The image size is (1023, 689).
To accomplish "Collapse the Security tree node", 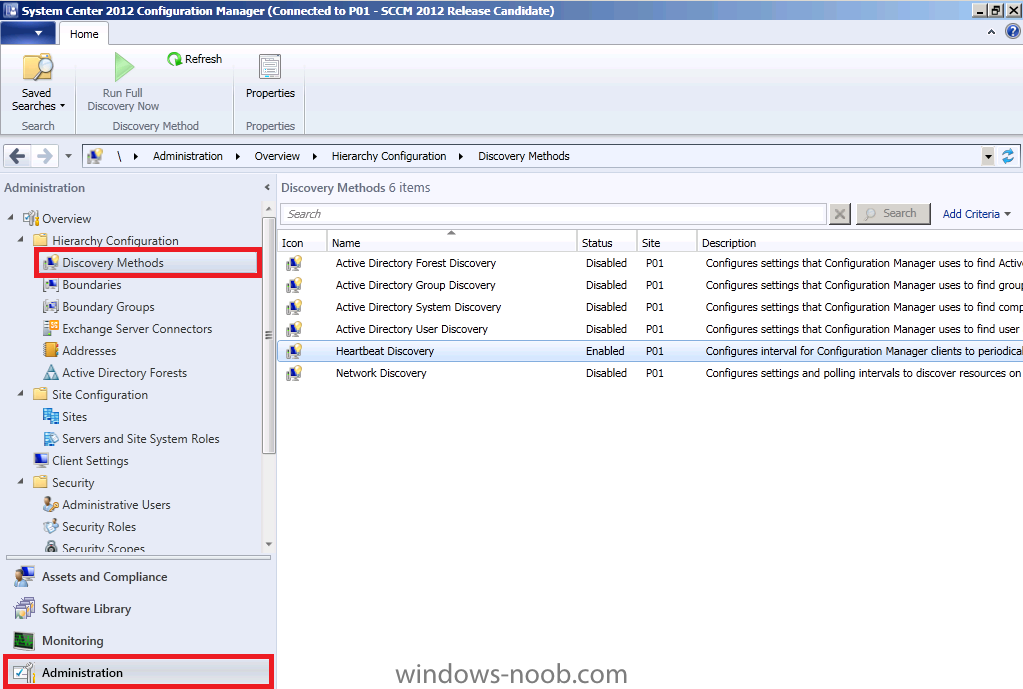I will tap(21, 482).
